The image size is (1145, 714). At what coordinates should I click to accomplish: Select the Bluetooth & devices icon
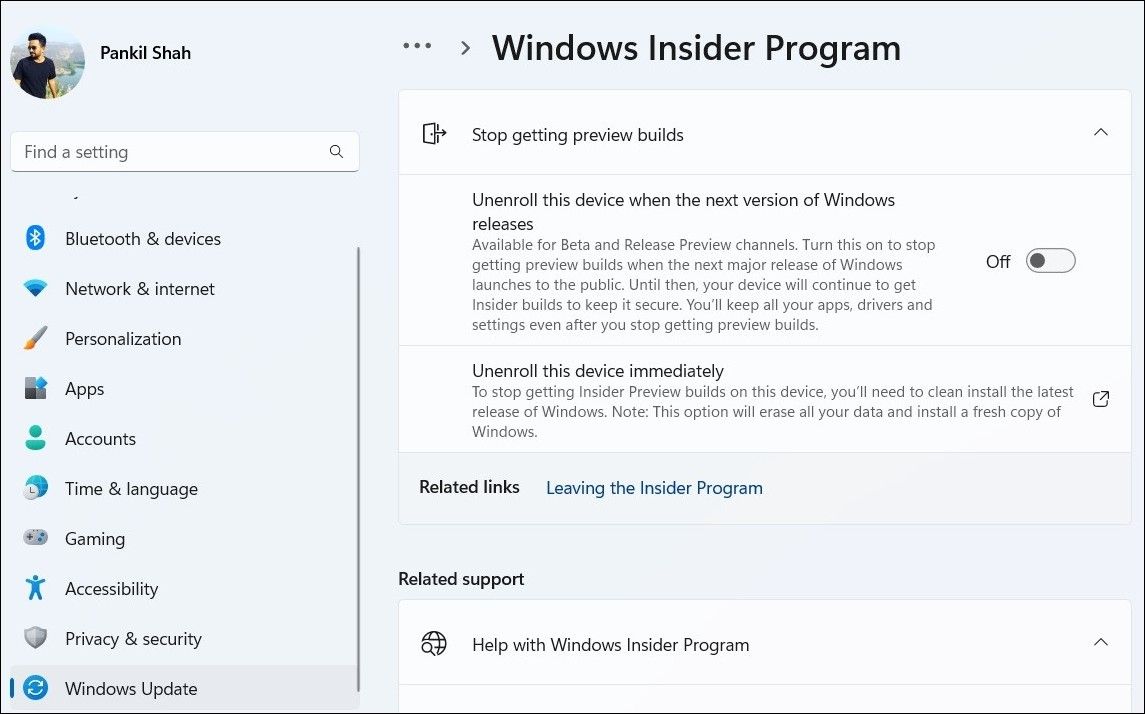pos(36,238)
